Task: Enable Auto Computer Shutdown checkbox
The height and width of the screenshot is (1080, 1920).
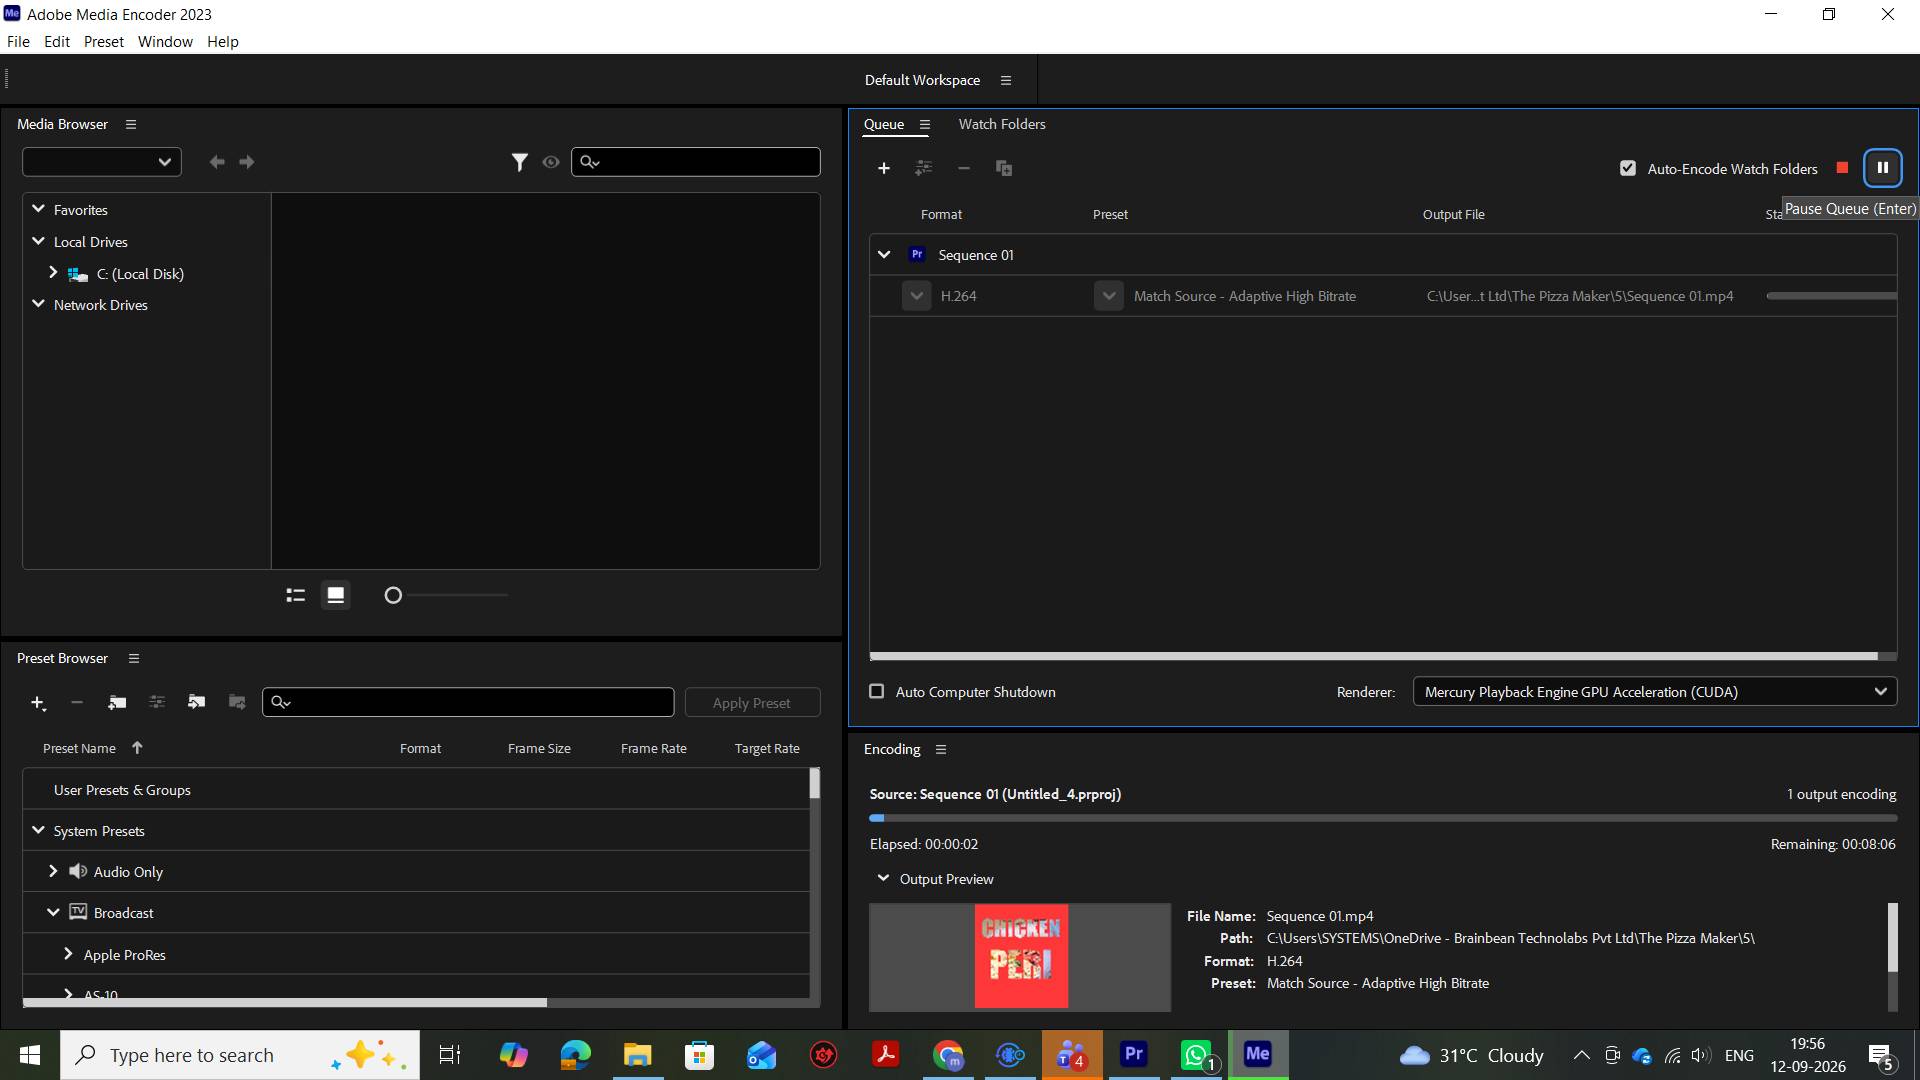Action: coord(877,691)
